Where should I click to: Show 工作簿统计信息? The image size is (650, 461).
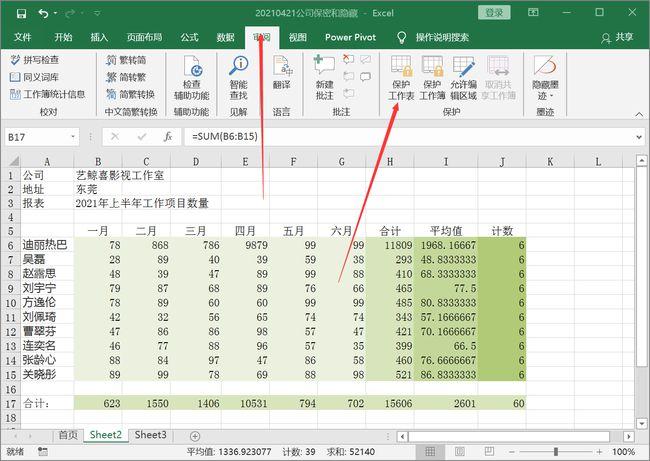(x=48, y=95)
